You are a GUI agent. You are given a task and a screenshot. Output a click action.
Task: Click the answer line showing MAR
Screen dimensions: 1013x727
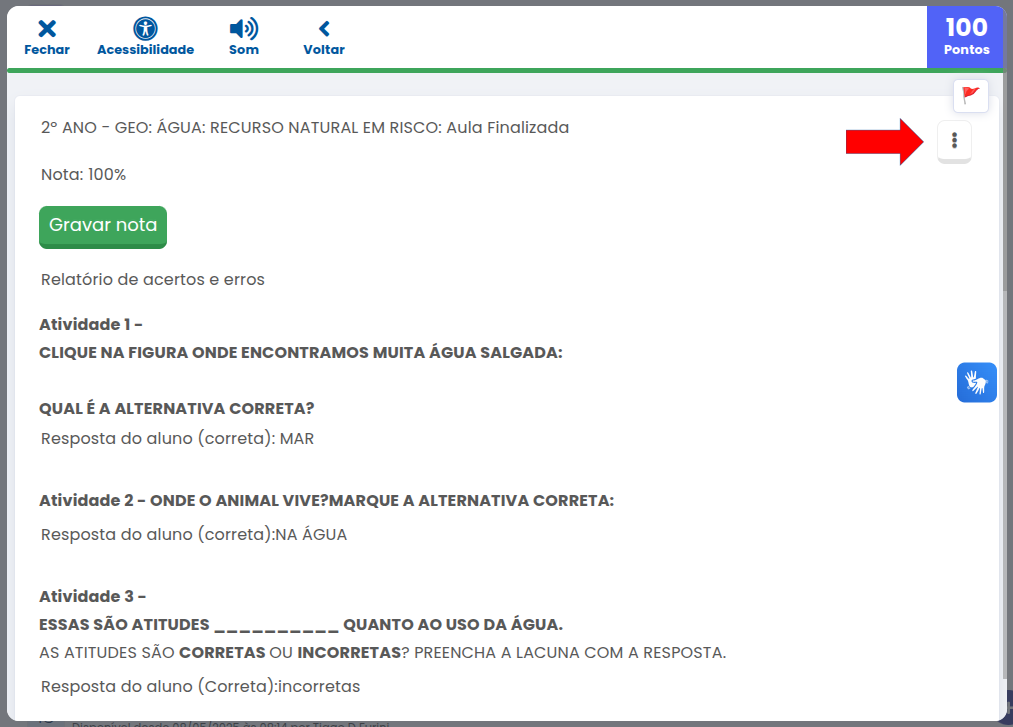(178, 439)
